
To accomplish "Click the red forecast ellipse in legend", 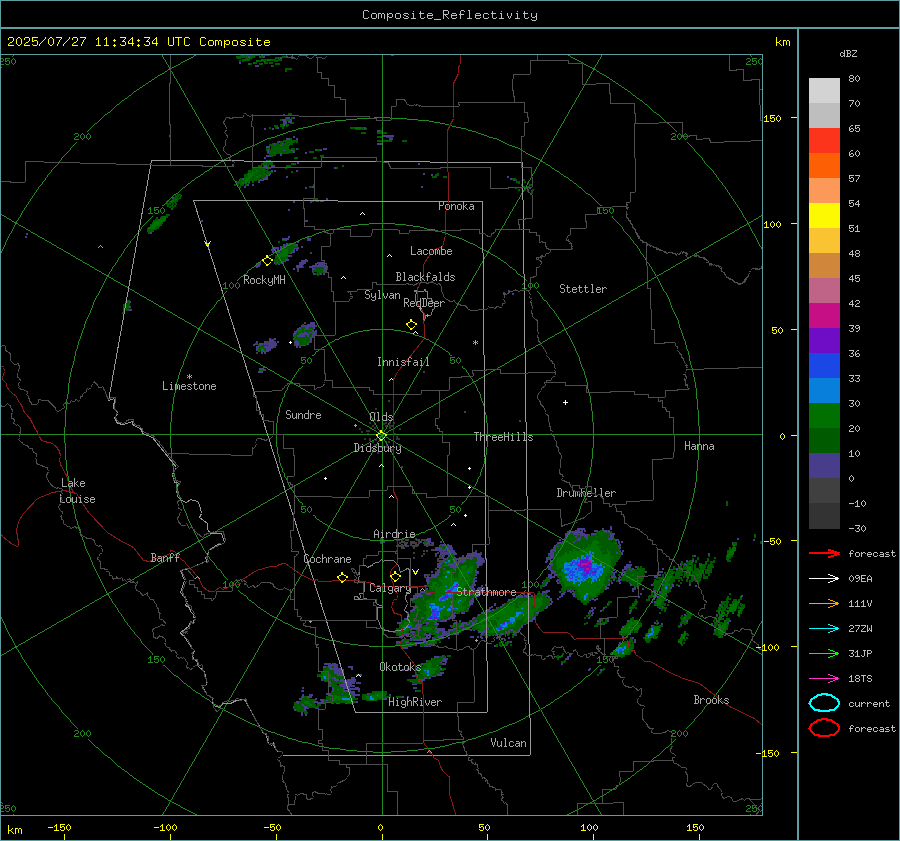I will tap(824, 728).
